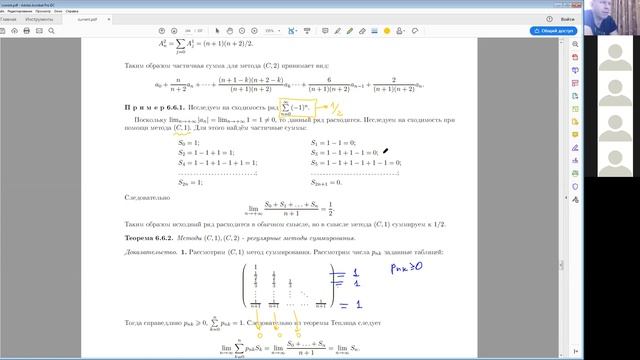This screenshot has width=640, height=360.
Task: Open the Окно menu
Action: 58,11
